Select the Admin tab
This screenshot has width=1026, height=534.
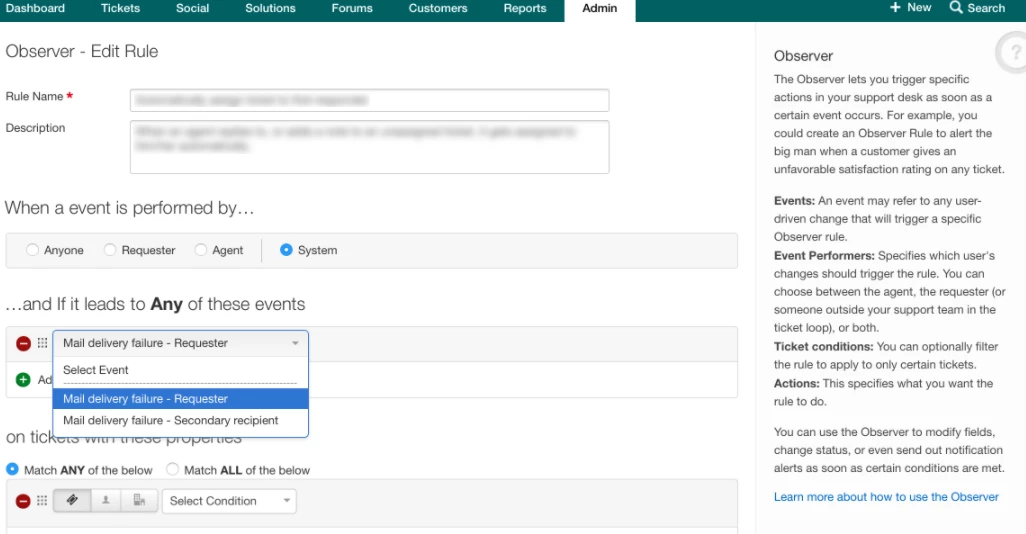(x=599, y=9)
